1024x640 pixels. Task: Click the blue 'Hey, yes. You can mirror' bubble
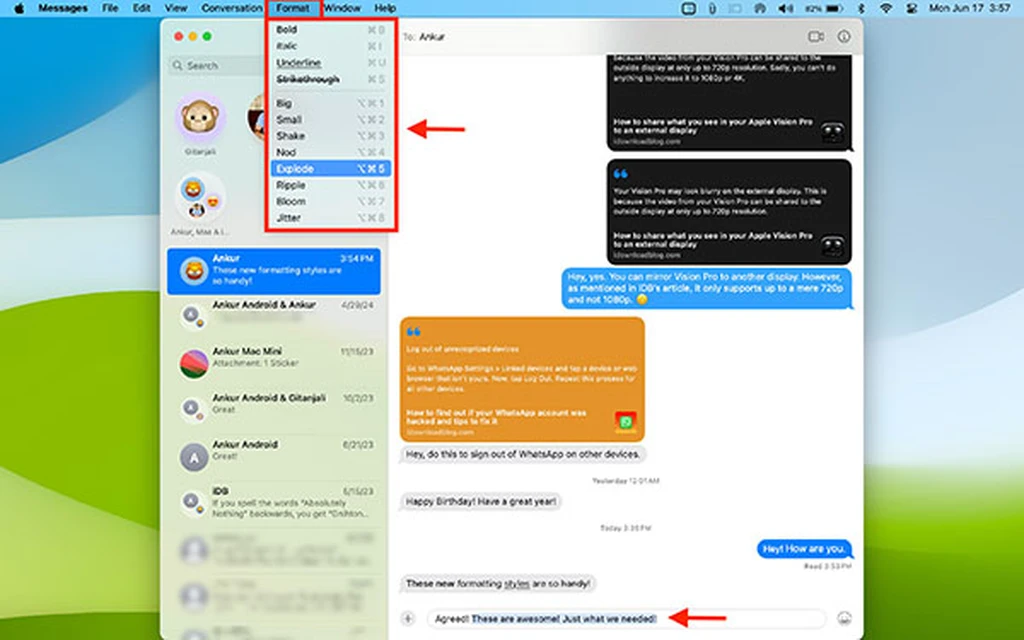(707, 288)
